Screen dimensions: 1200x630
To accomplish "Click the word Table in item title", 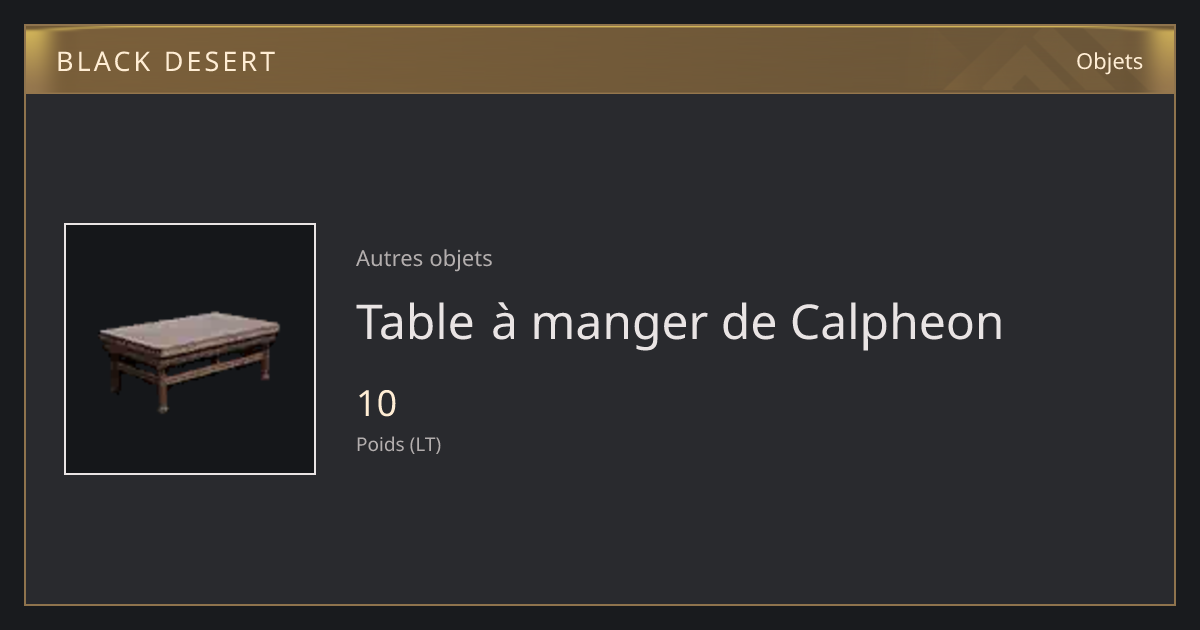I will coord(415,322).
